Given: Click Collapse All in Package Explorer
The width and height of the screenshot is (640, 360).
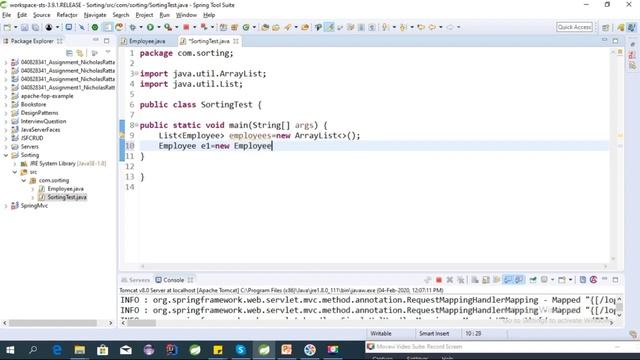Looking at the screenshot, I should [x=69, y=53].
